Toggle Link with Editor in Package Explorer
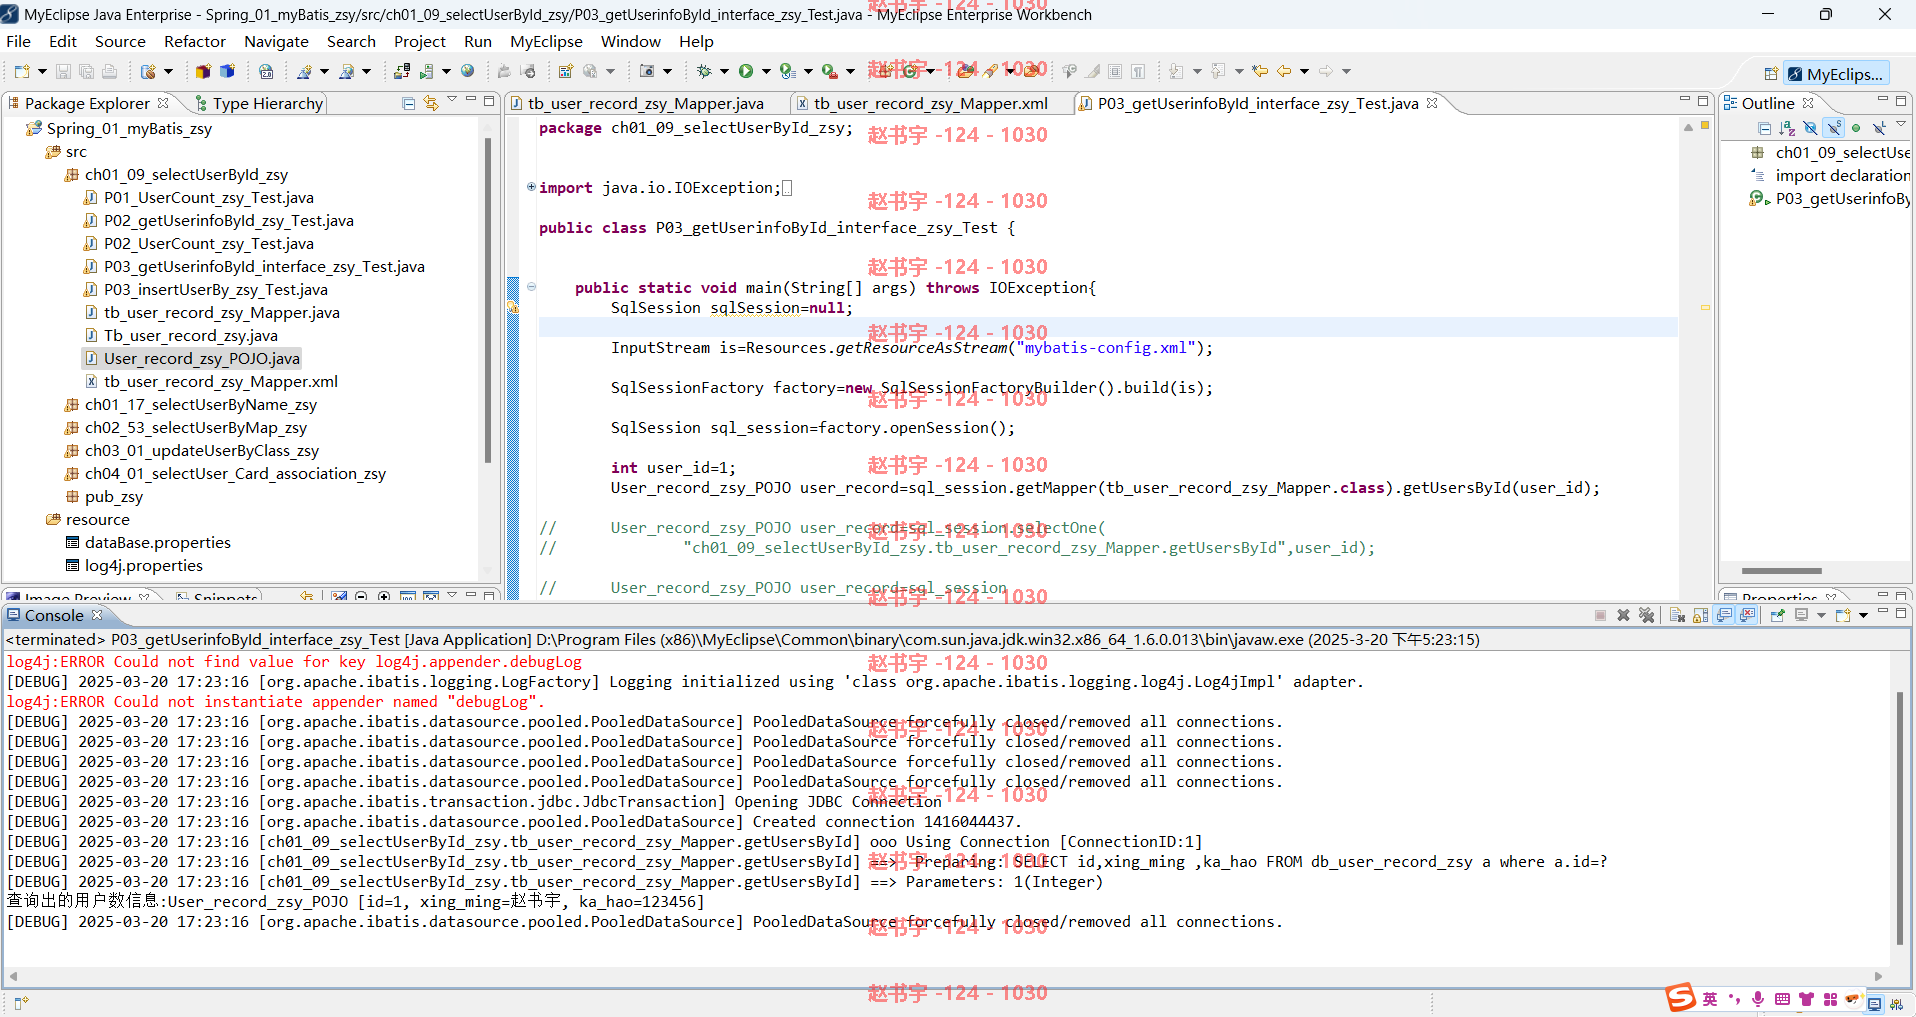The height and width of the screenshot is (1017, 1916). pos(431,103)
